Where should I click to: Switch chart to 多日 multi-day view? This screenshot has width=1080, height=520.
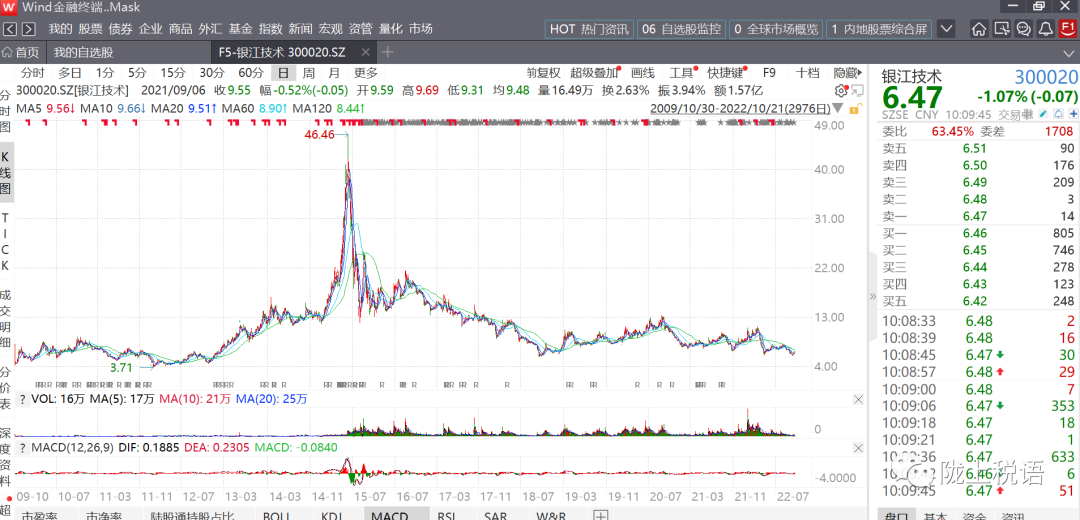(70, 73)
